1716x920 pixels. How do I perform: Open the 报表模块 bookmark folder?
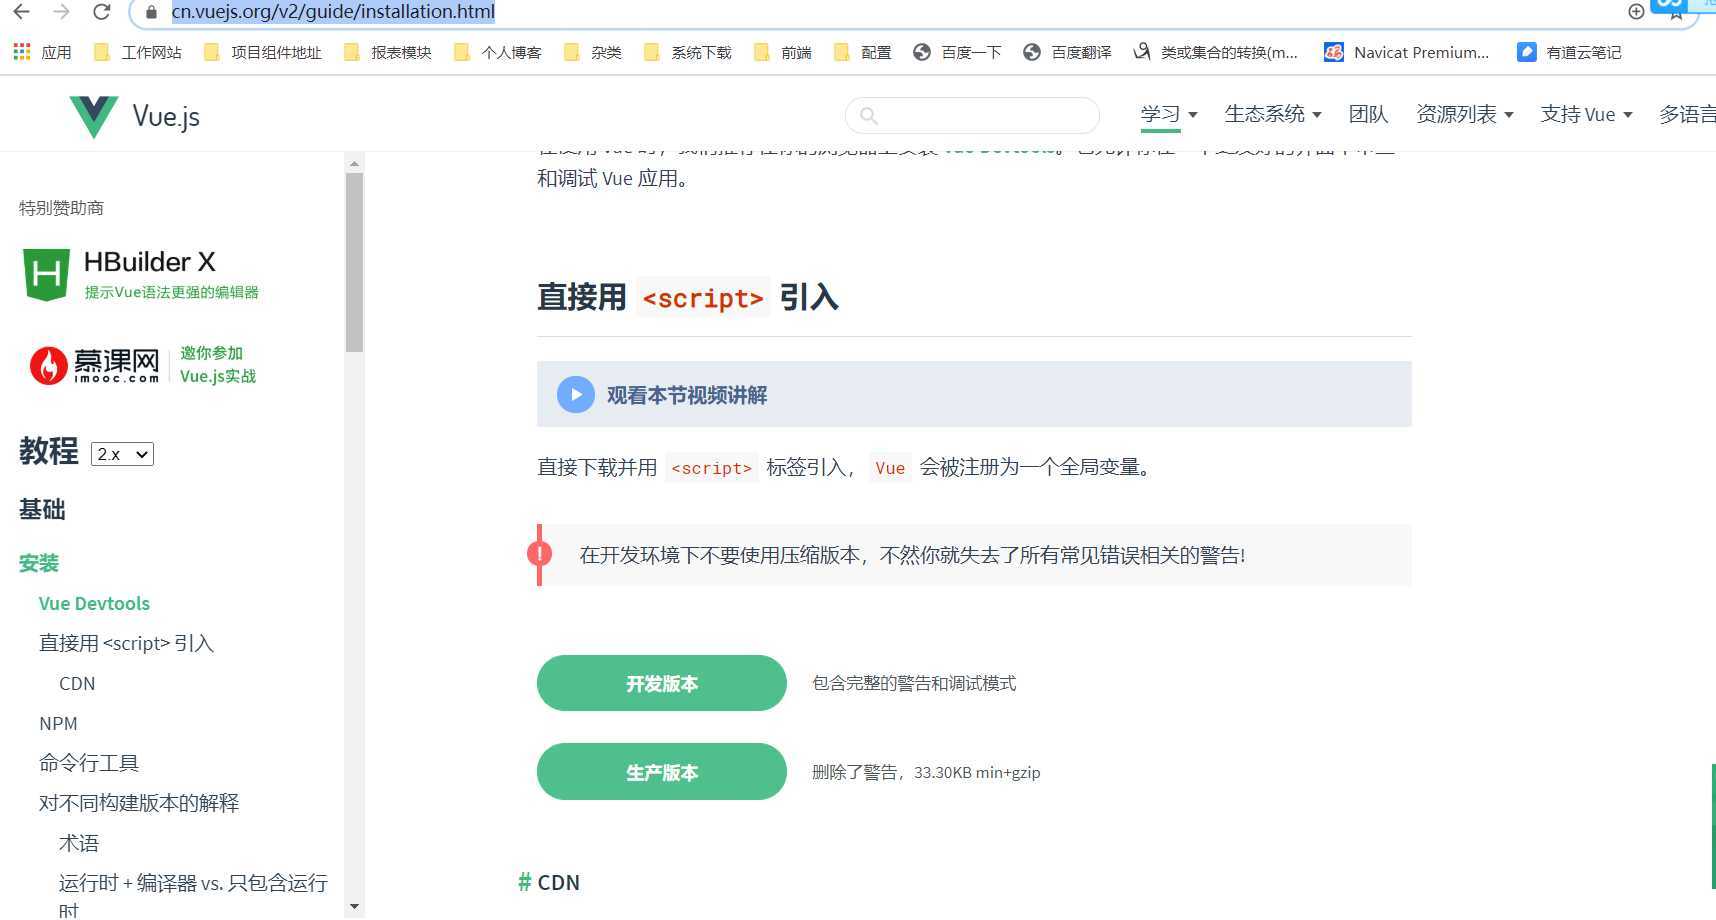[x=387, y=52]
